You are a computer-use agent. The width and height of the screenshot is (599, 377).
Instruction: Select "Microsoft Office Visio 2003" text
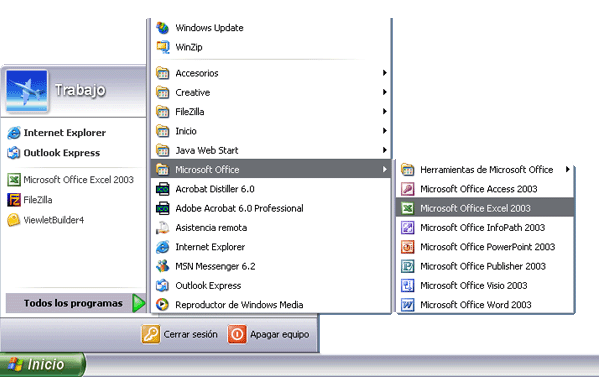pyautogui.click(x=474, y=285)
